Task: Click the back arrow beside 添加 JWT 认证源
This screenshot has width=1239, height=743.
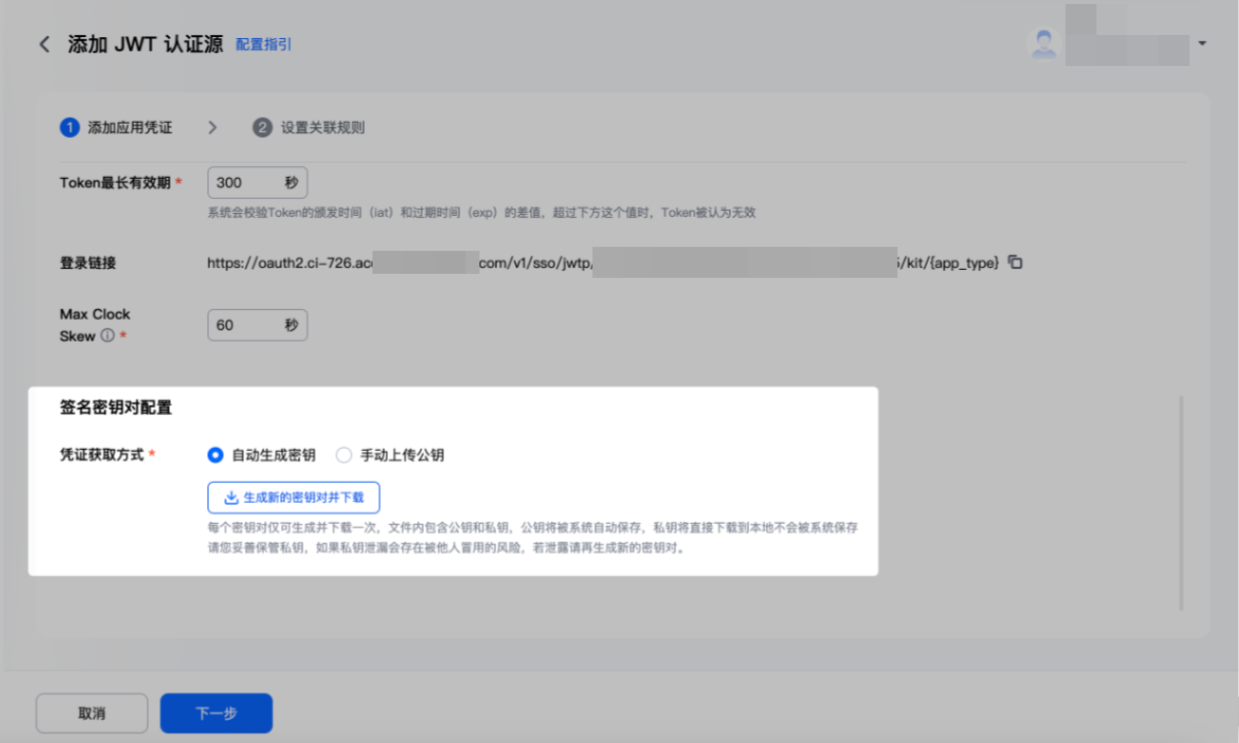Action: [x=44, y=45]
